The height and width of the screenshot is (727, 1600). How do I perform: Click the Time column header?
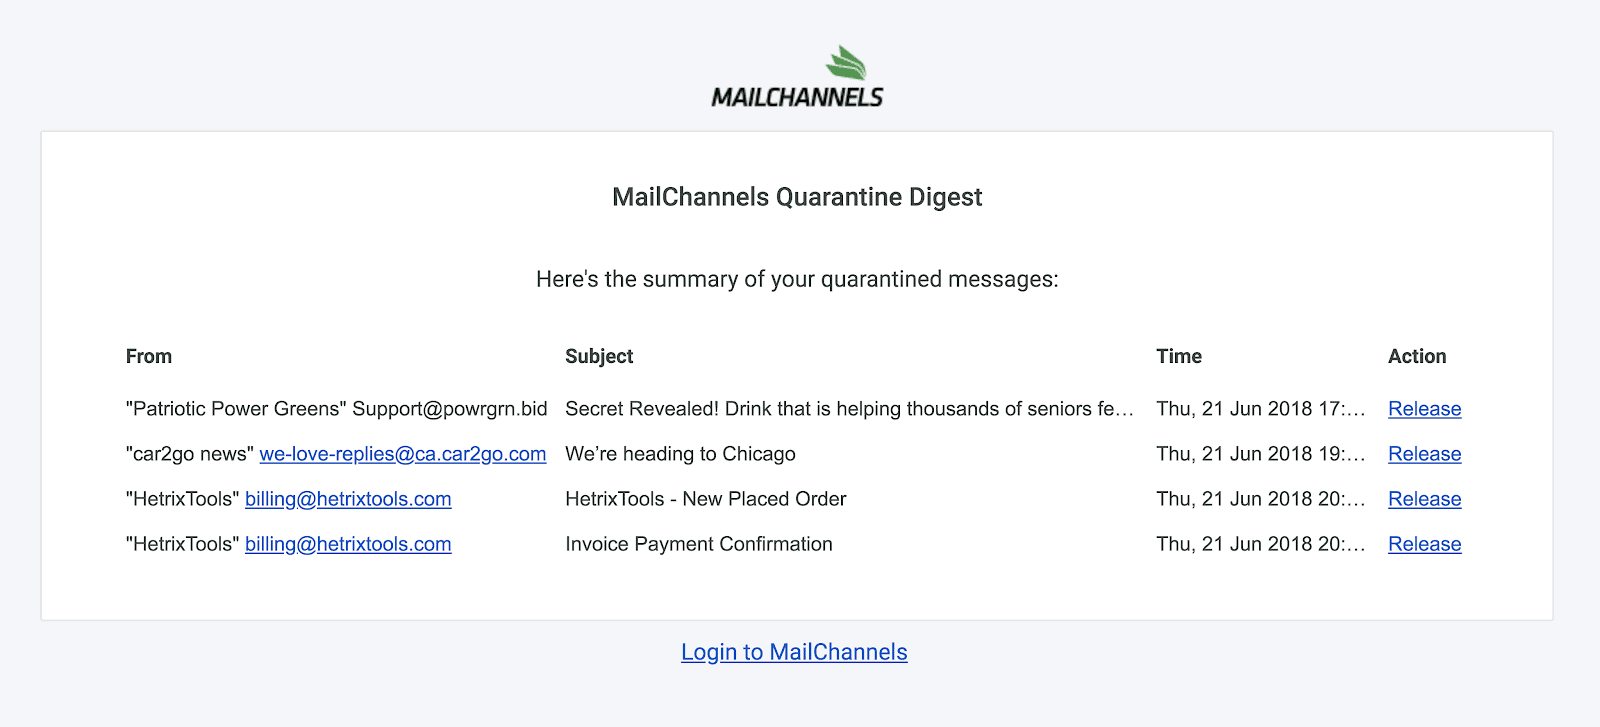1179,356
